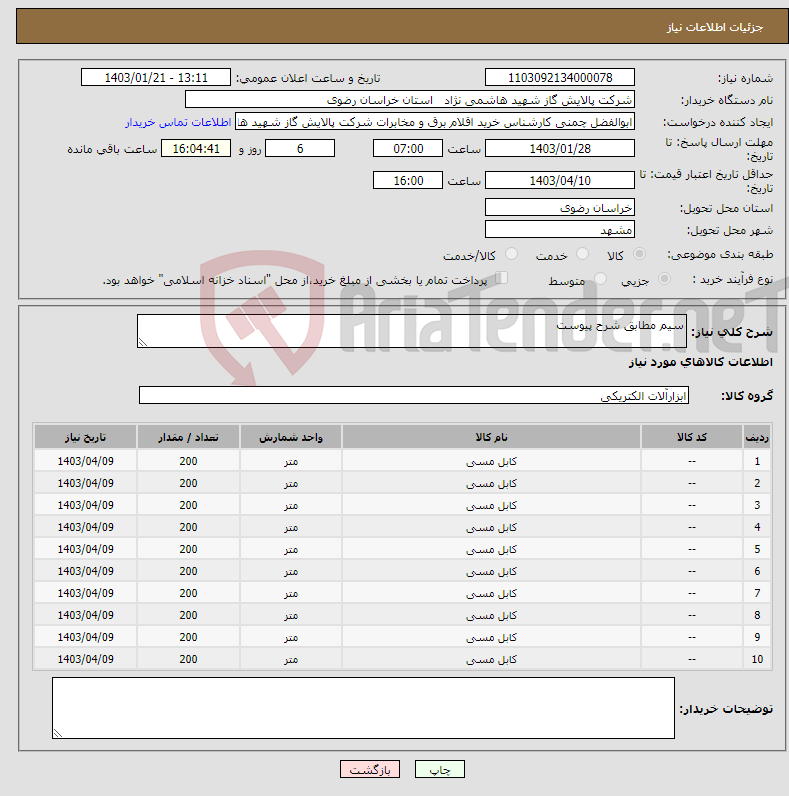The width and height of the screenshot is (789, 796).
Task: Select the کالا/خدمت radio button
Action: 511,254
